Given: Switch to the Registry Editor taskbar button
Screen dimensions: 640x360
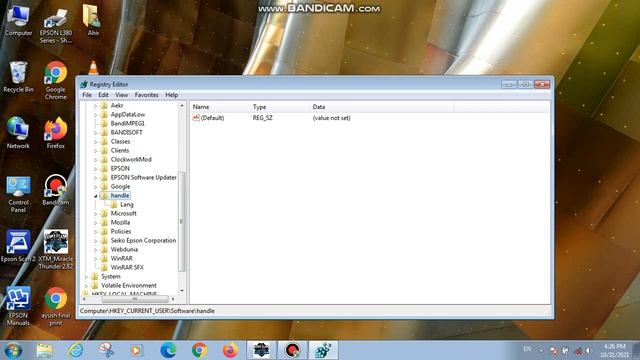Looking at the screenshot, I should [x=323, y=350].
